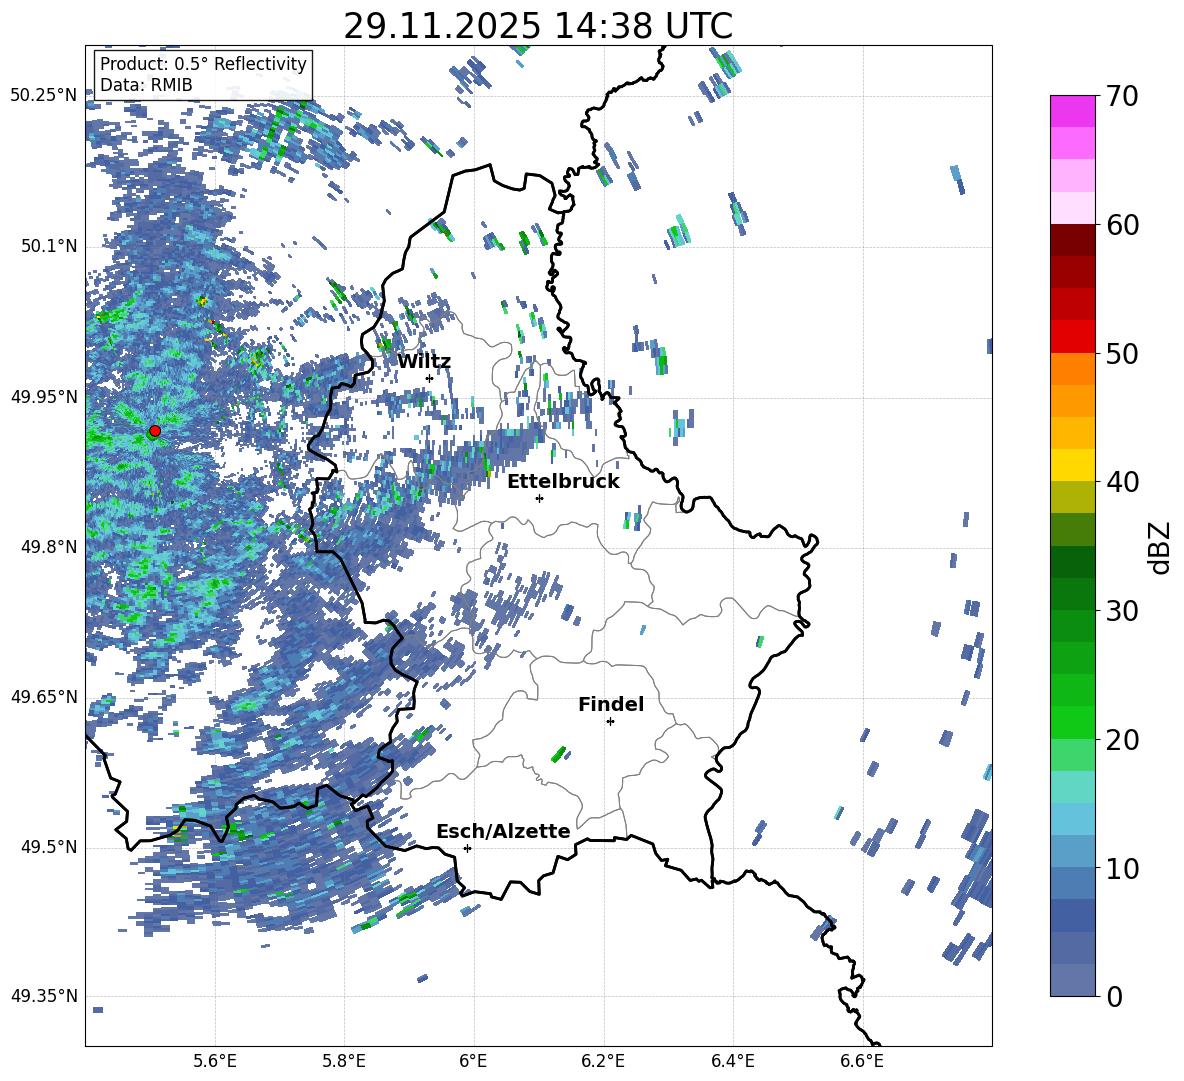
Task: Click the bright green colorbar segment above 20
Action: (1072, 722)
